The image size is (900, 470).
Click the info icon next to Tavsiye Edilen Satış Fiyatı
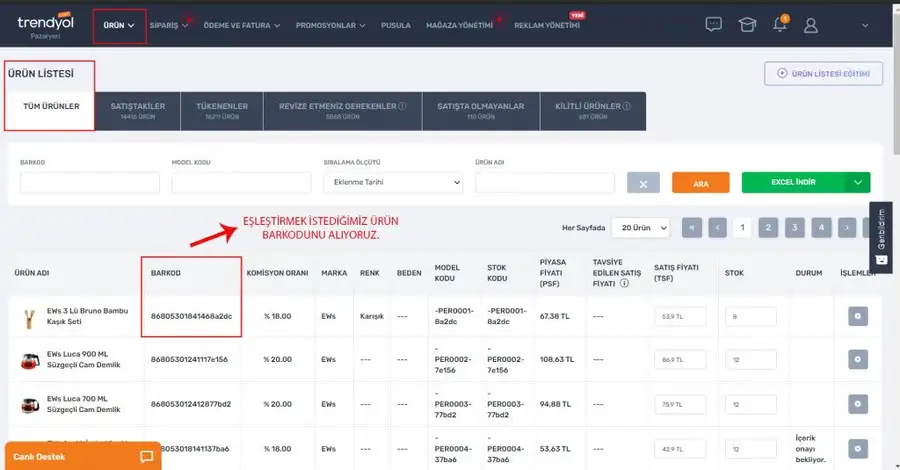click(x=624, y=283)
